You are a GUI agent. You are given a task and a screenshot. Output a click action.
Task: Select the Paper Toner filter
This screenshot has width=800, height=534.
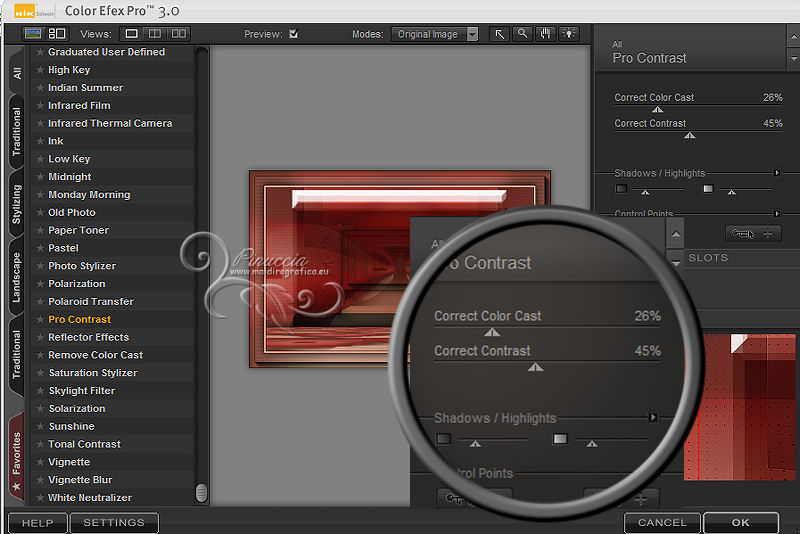[x=78, y=231]
